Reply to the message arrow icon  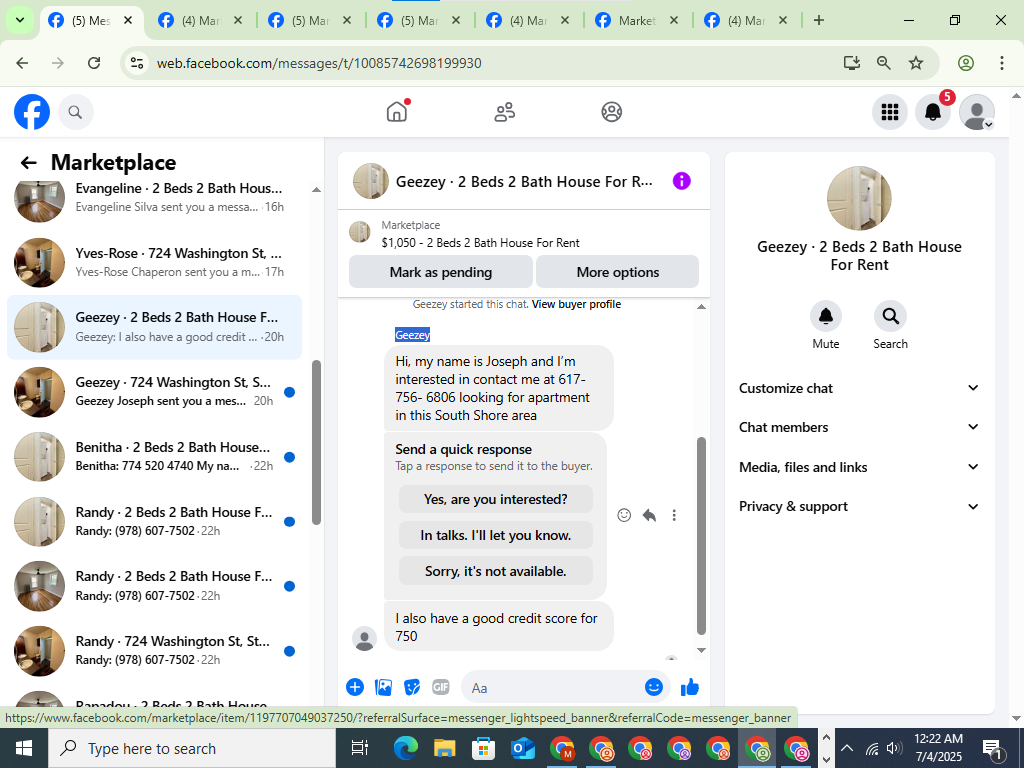(x=649, y=515)
